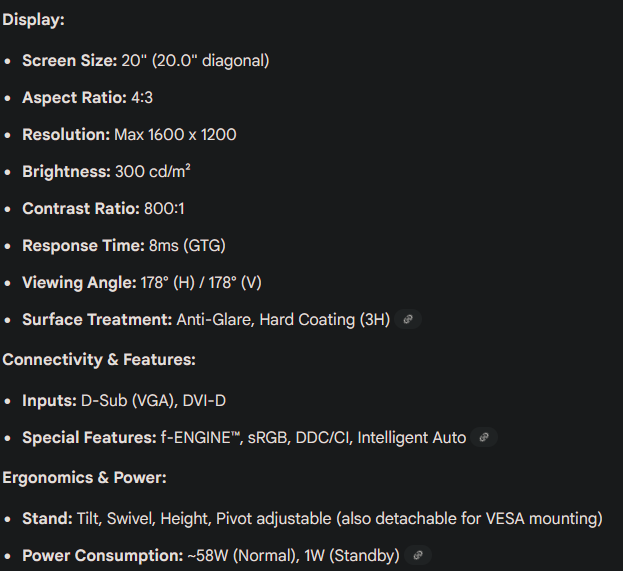Click the Viewing Angle label

(79, 283)
